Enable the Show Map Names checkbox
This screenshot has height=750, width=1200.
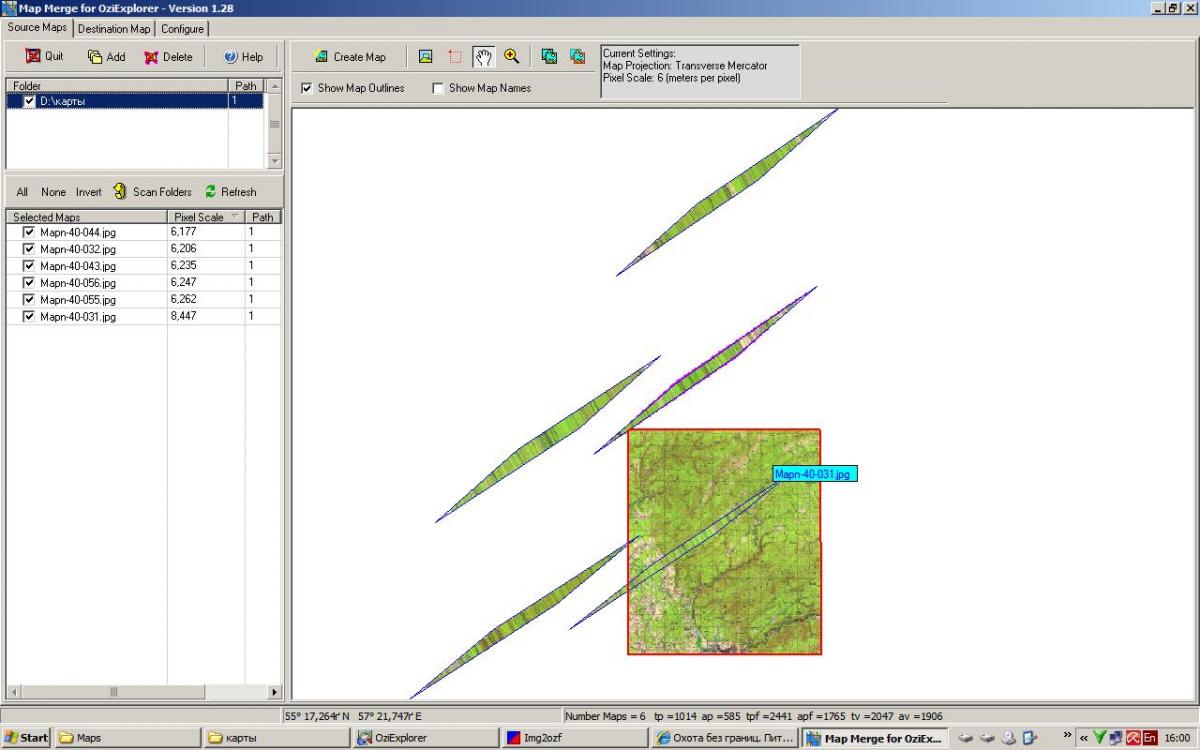click(x=438, y=88)
